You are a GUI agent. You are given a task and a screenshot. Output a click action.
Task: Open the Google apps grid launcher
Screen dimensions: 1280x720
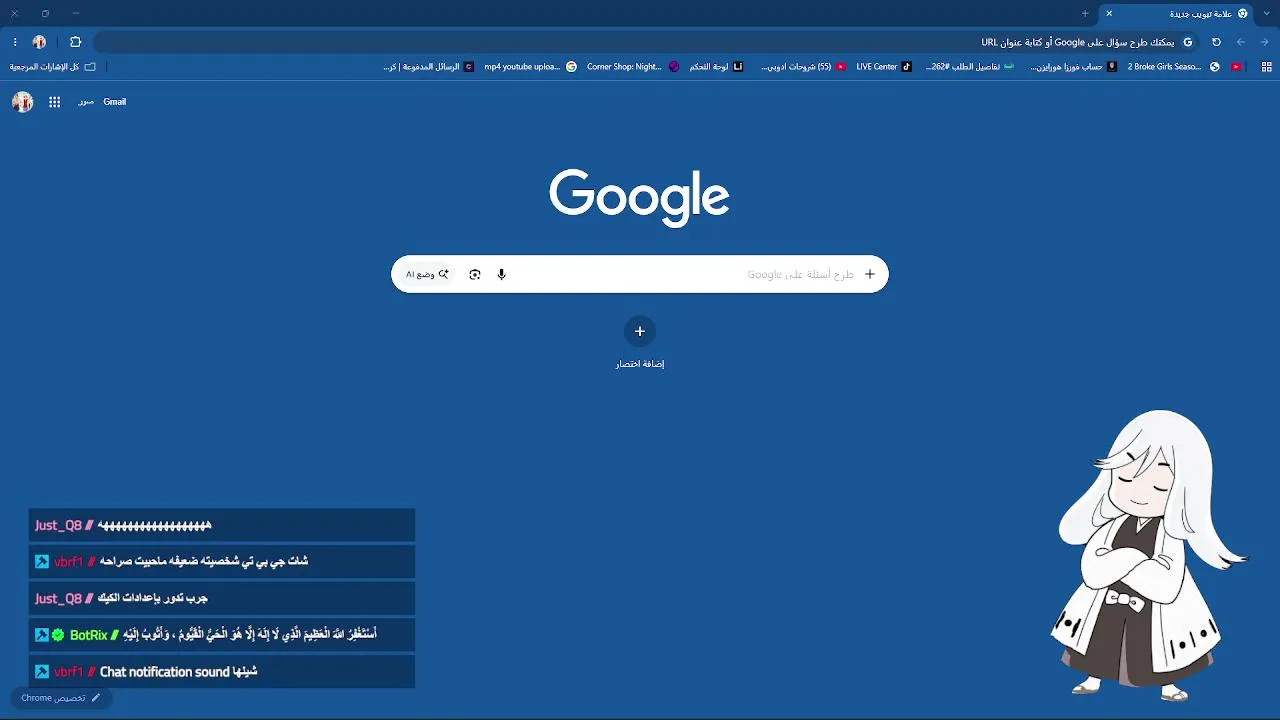click(x=55, y=102)
